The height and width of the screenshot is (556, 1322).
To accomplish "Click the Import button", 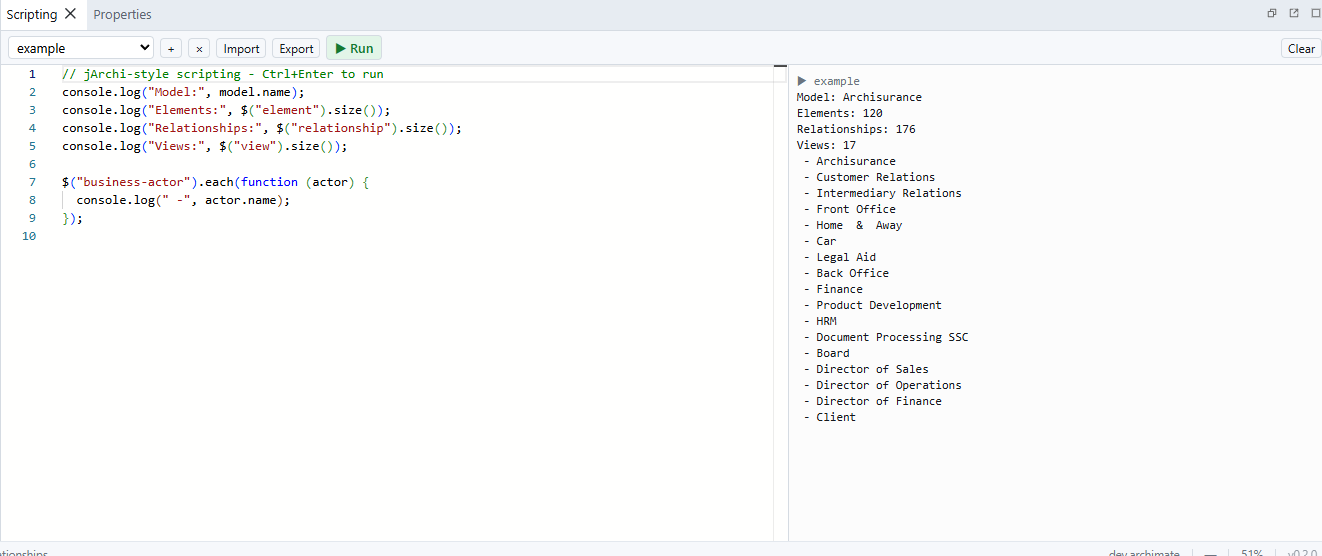I will (x=241, y=48).
